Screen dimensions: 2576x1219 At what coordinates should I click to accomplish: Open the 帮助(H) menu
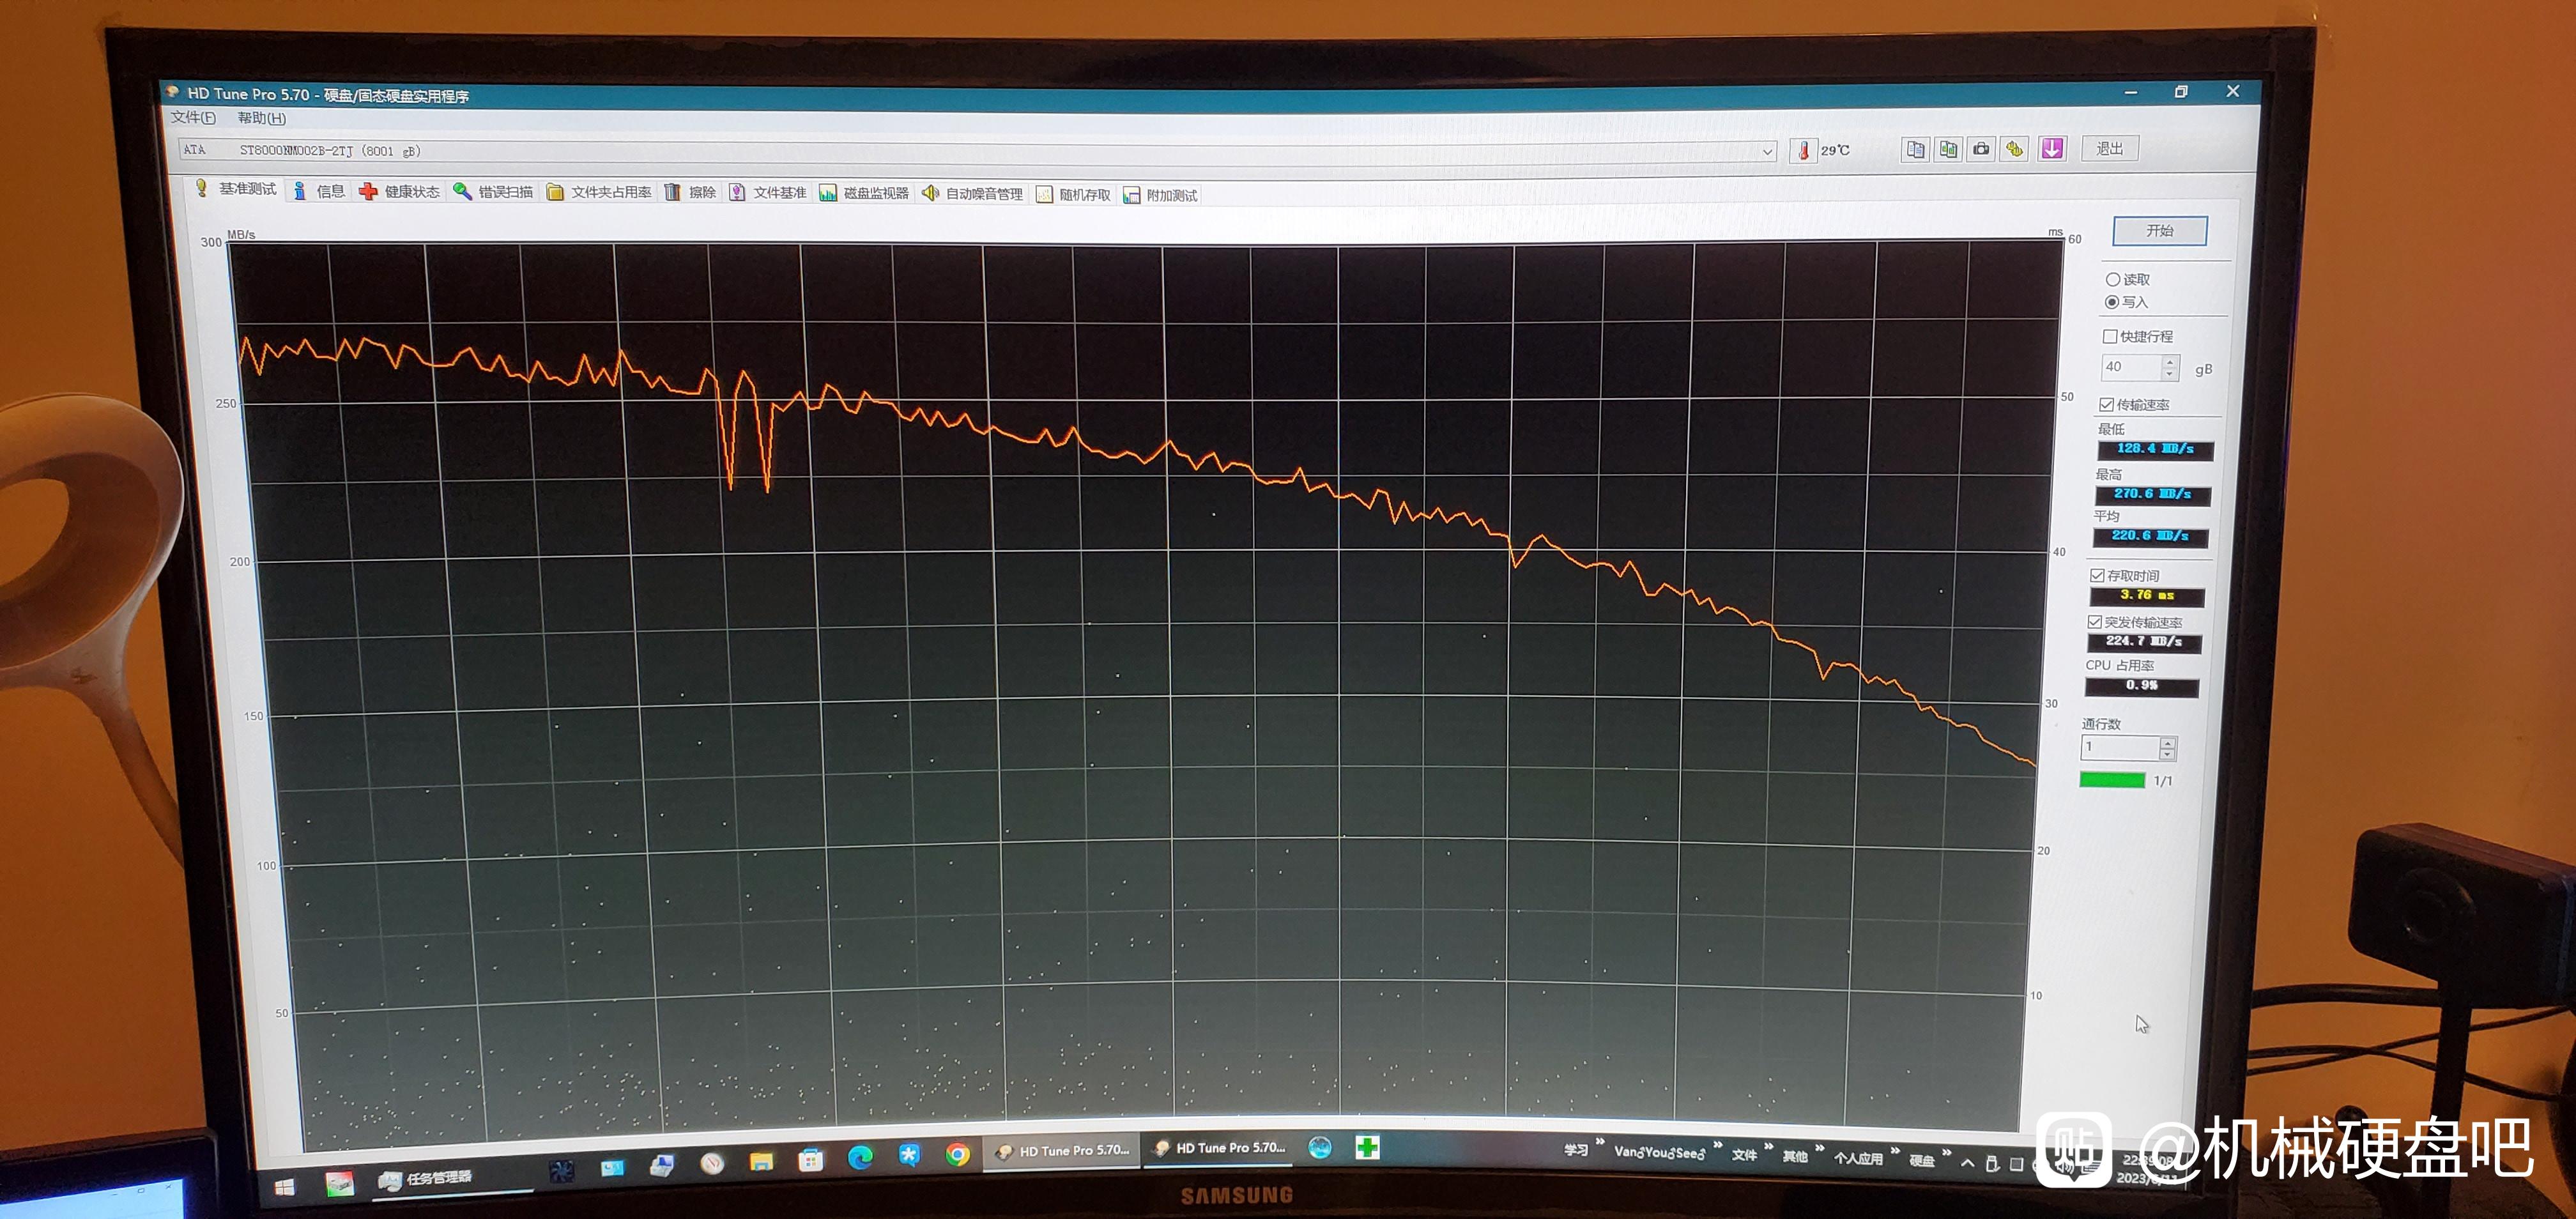[x=262, y=118]
